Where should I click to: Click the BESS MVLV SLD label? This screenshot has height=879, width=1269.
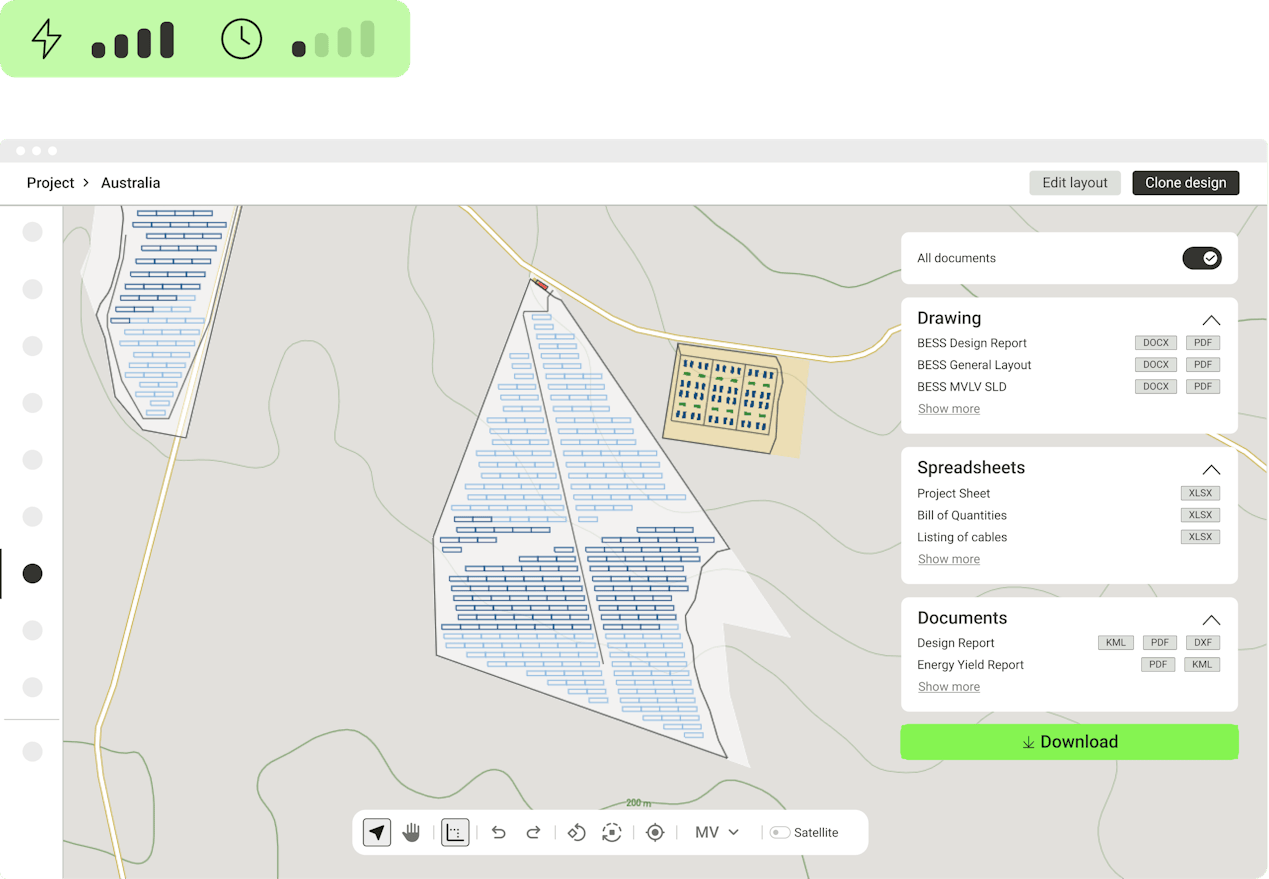pyautogui.click(x=962, y=387)
